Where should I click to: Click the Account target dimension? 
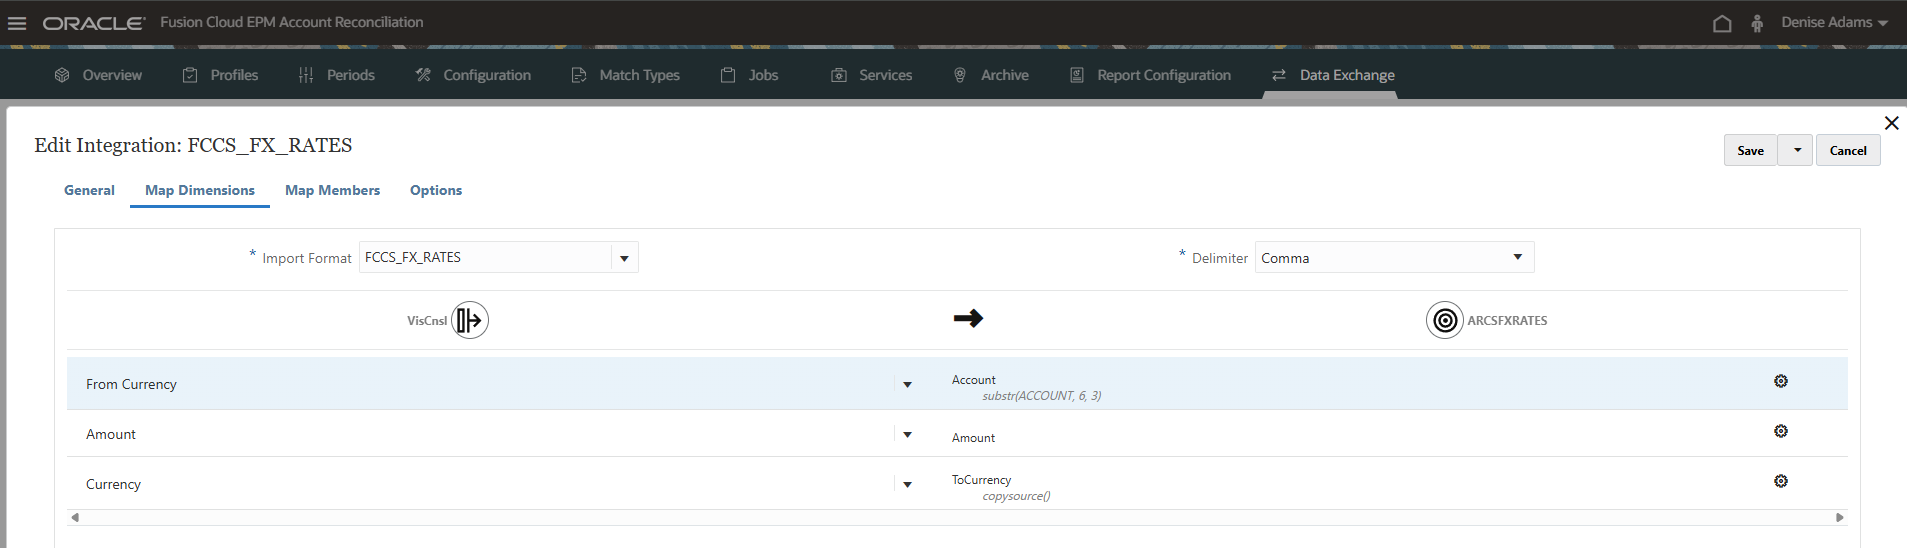point(973,380)
